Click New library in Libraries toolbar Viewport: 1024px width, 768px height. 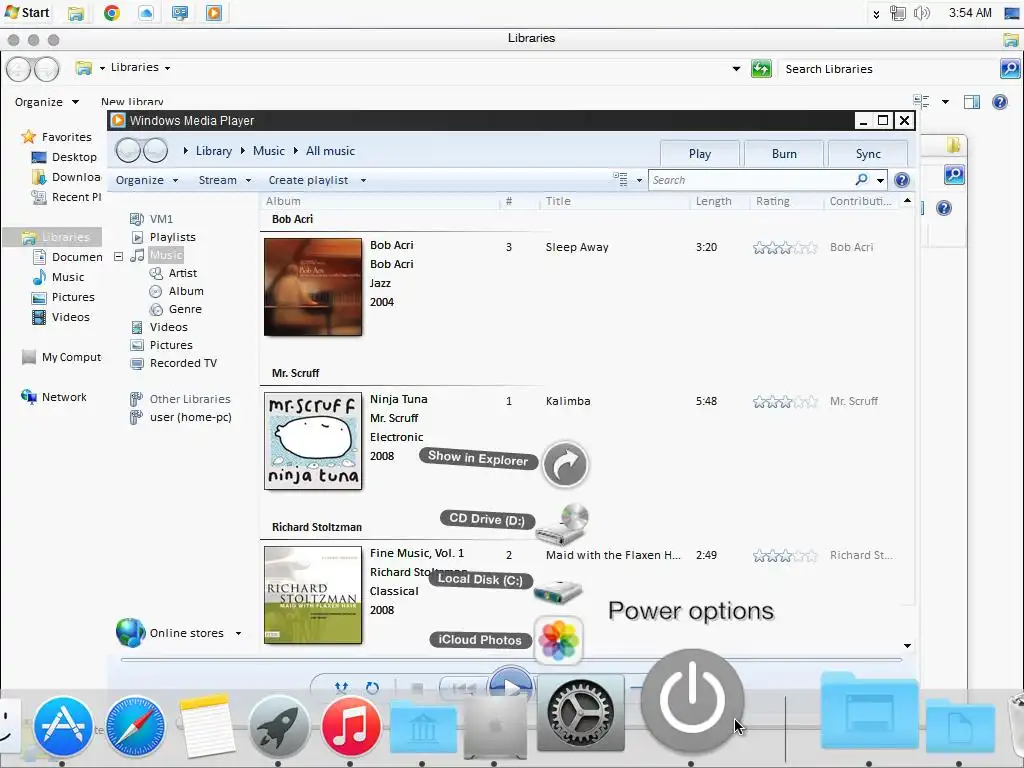click(x=132, y=102)
